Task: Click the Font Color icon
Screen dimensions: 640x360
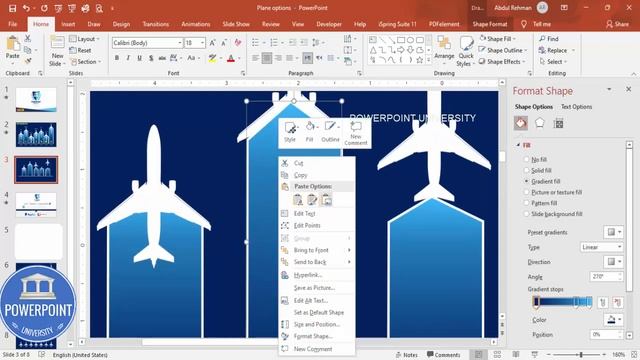Action: 231,58
